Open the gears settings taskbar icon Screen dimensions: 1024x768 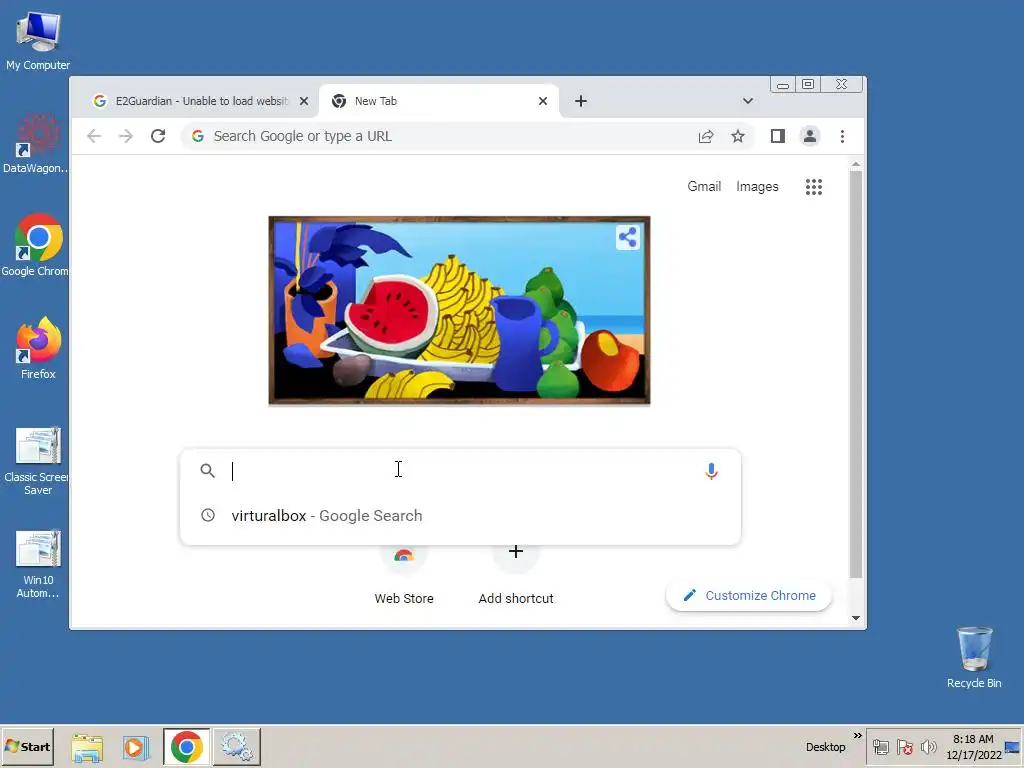tap(236, 747)
